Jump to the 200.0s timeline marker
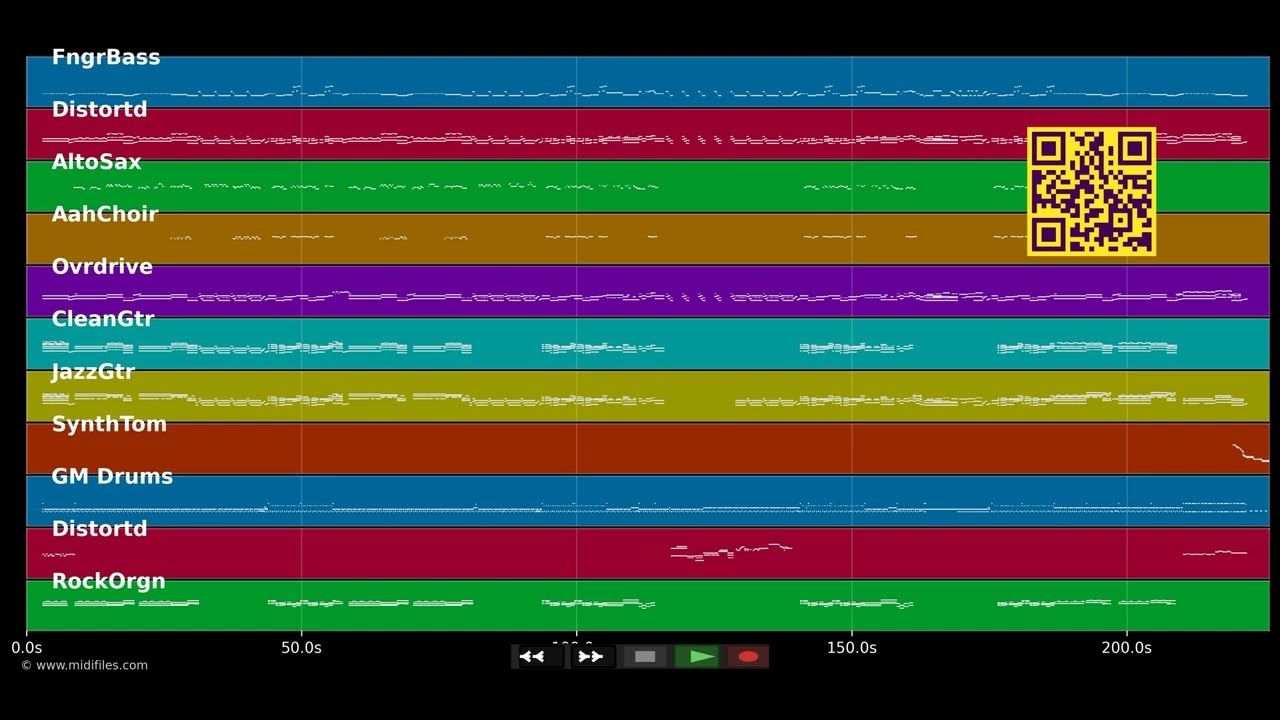This screenshot has width=1280, height=720. click(x=1127, y=648)
